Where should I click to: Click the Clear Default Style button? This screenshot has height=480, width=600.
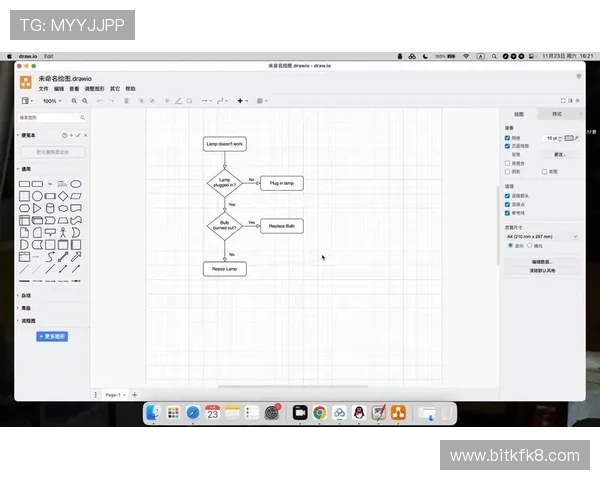click(x=542, y=271)
